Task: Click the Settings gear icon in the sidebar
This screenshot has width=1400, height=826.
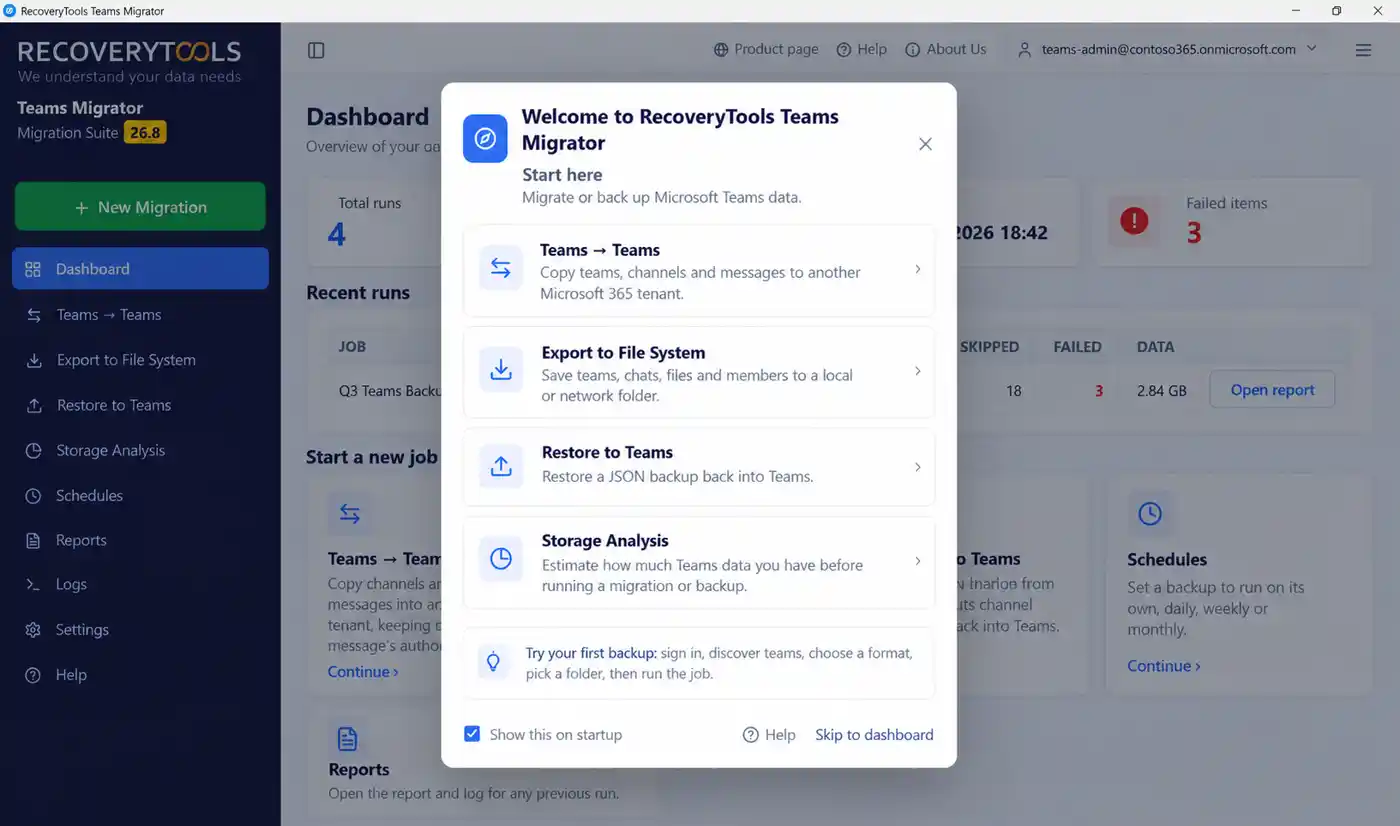Action: point(33,630)
